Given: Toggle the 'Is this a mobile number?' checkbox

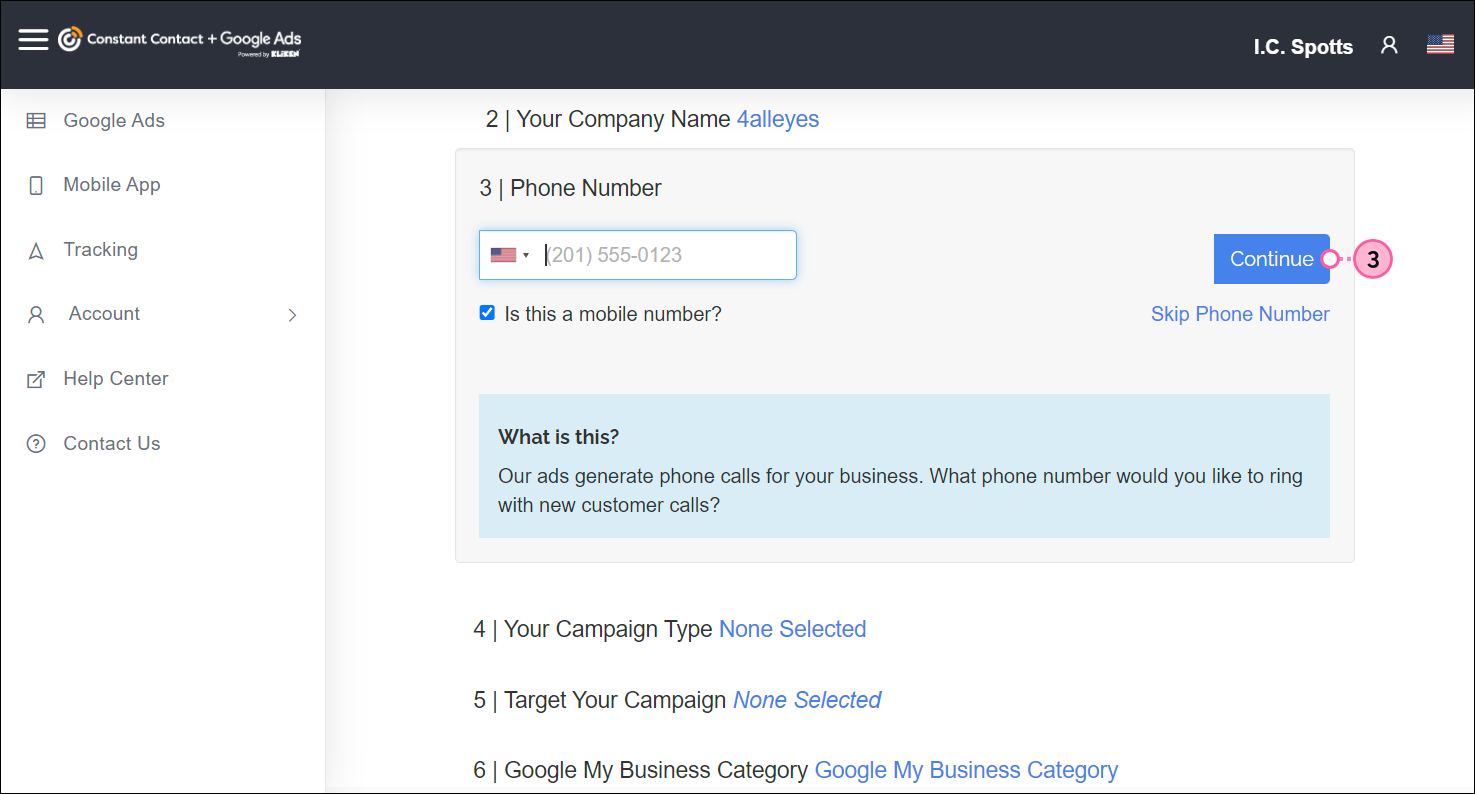Looking at the screenshot, I should tap(487, 313).
